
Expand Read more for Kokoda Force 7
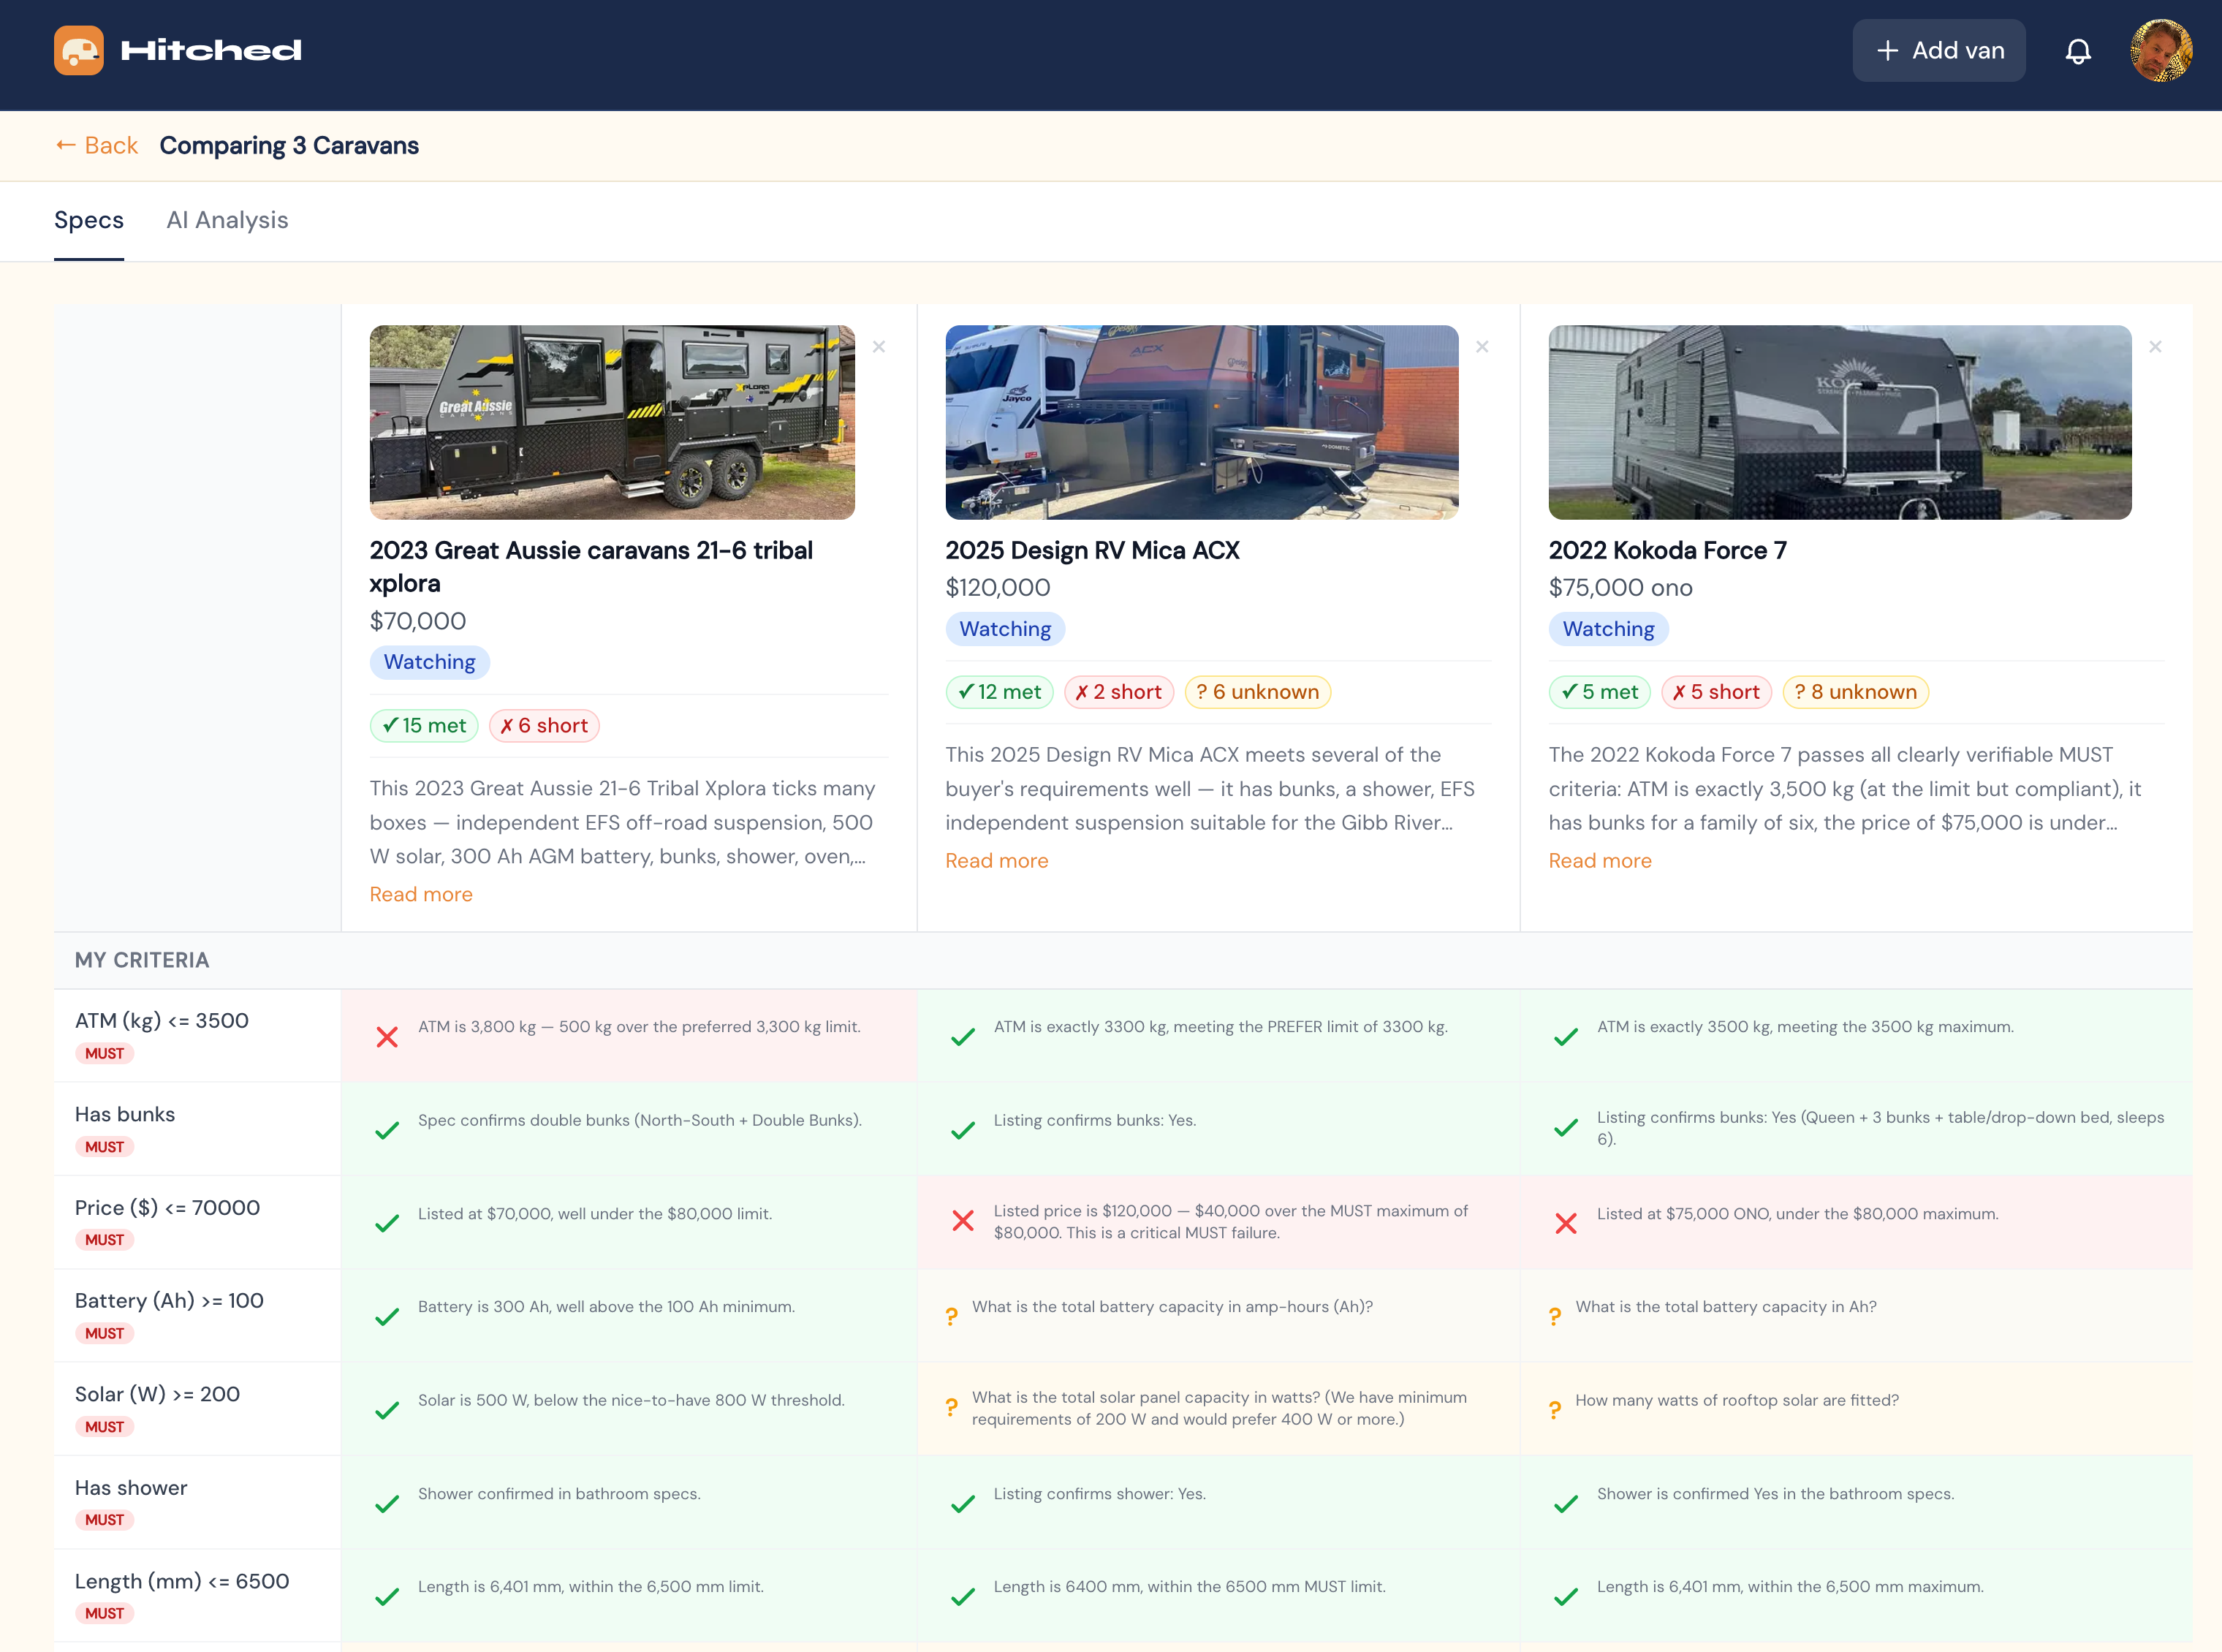(x=1599, y=861)
